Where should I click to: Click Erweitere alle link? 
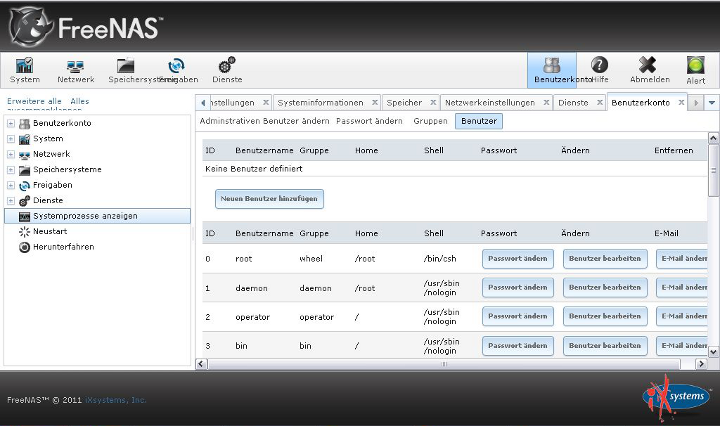pos(34,101)
